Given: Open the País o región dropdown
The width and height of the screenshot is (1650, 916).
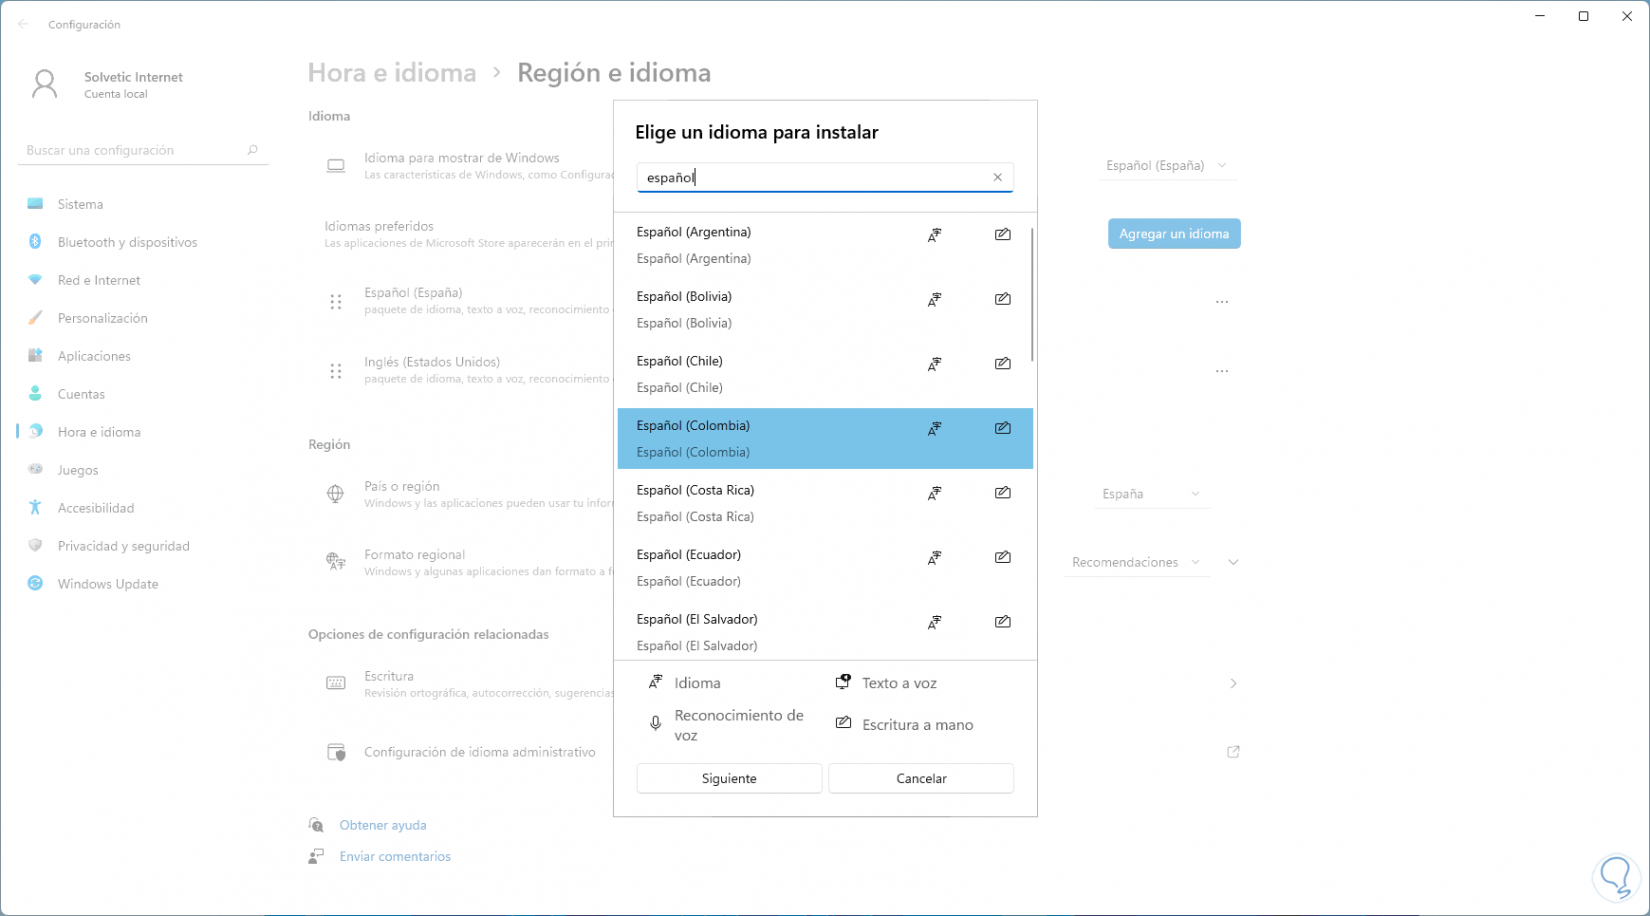Looking at the screenshot, I should [x=1150, y=494].
